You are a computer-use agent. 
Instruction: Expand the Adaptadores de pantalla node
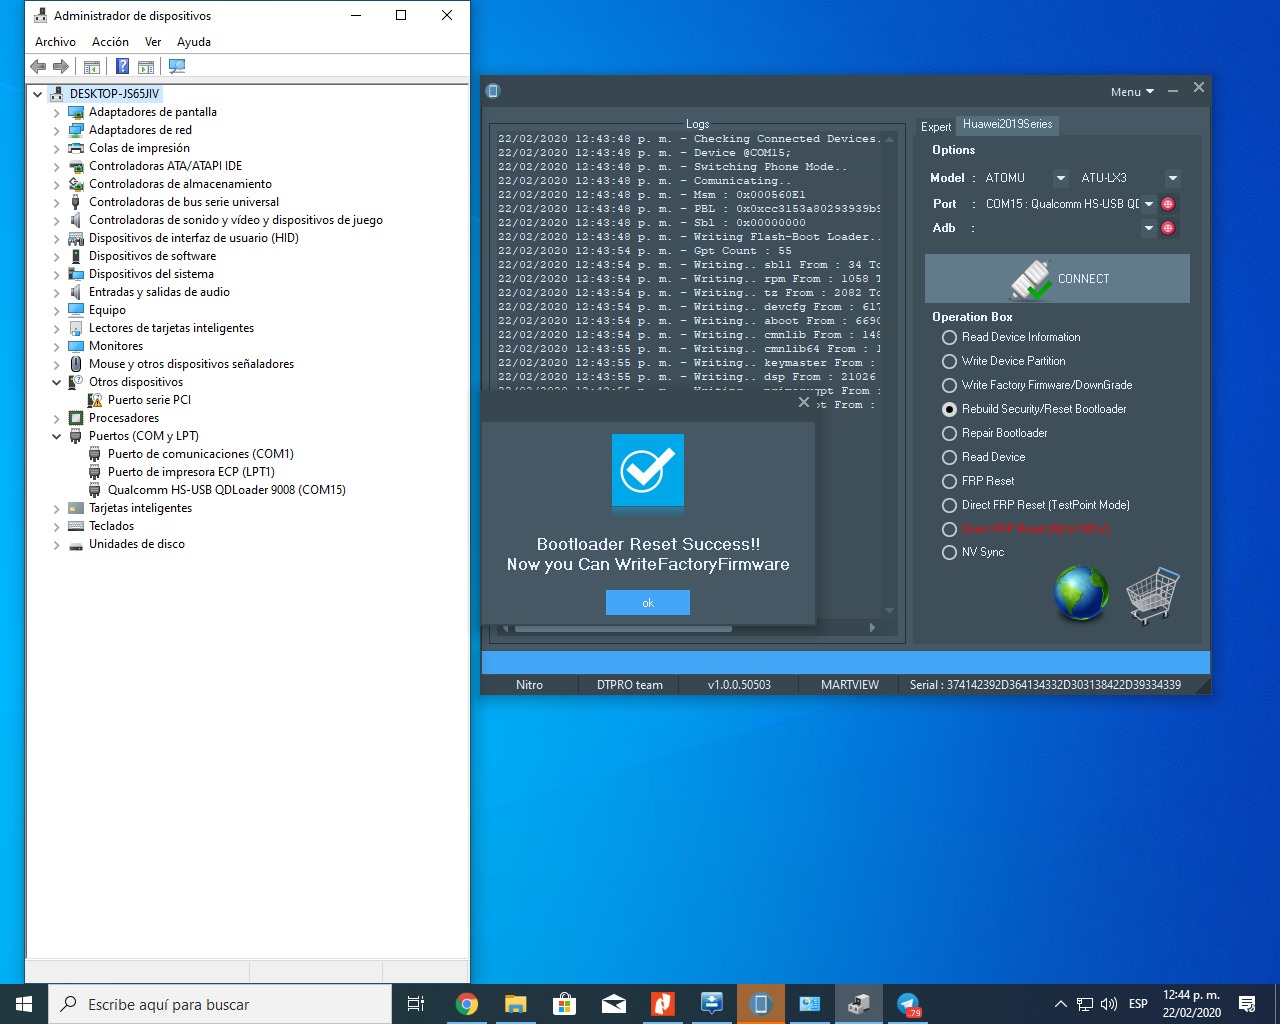pyautogui.click(x=57, y=112)
